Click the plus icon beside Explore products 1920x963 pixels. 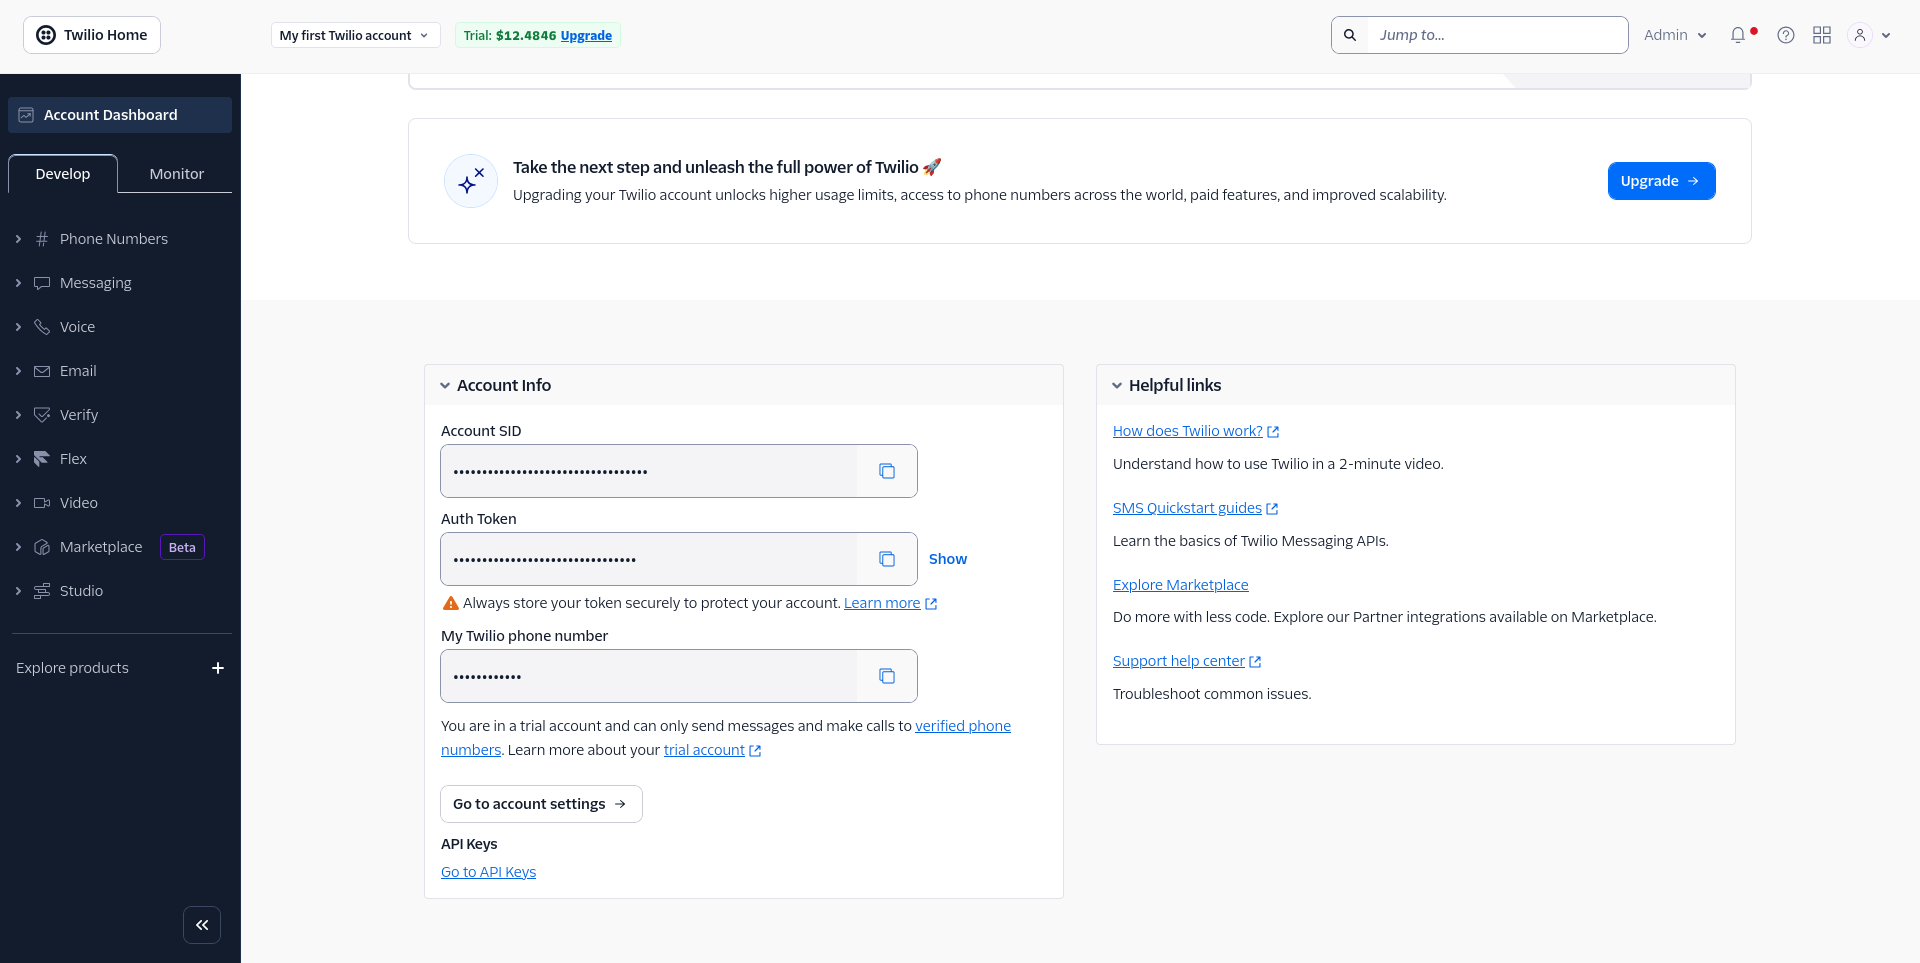pos(218,668)
